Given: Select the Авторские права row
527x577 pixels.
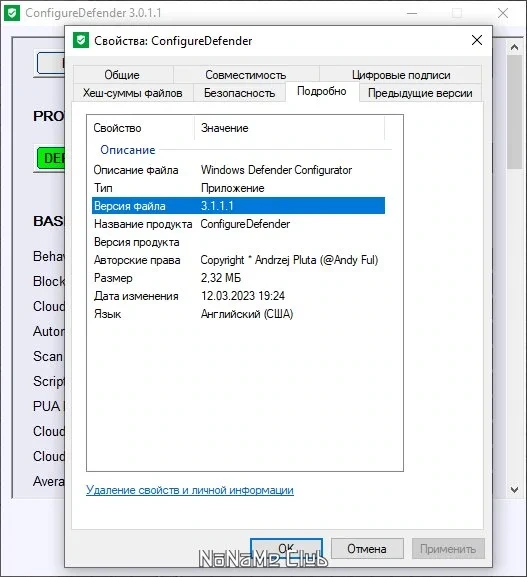Looking at the screenshot, I should point(238,260).
